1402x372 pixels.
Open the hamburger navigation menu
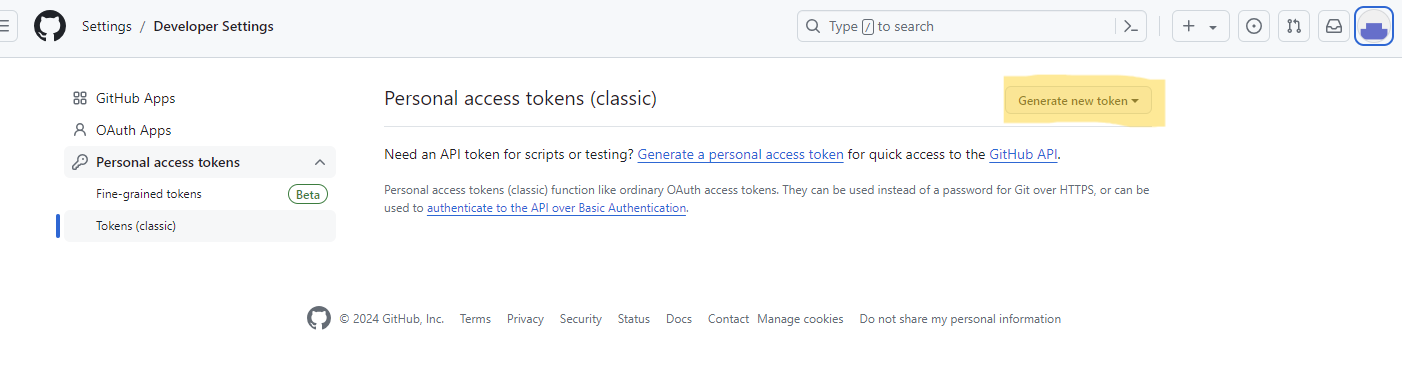pos(5,27)
